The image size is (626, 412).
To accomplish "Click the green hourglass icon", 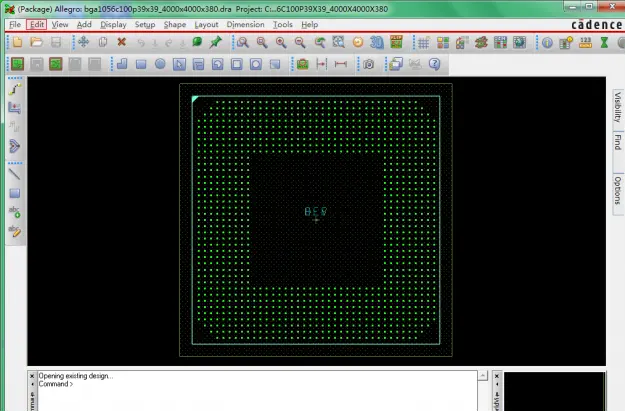I will pos(604,42).
